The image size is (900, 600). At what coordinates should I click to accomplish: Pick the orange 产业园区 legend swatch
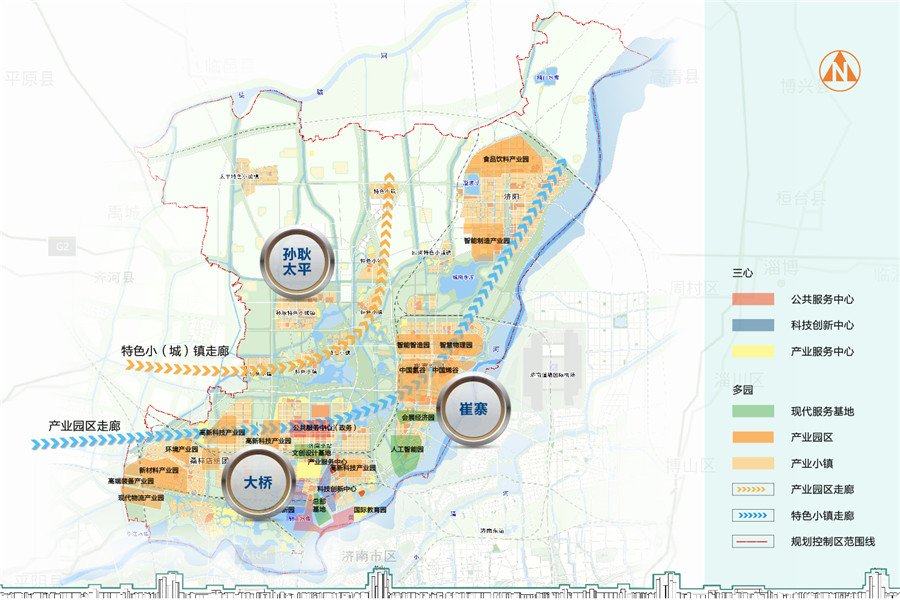(753, 437)
